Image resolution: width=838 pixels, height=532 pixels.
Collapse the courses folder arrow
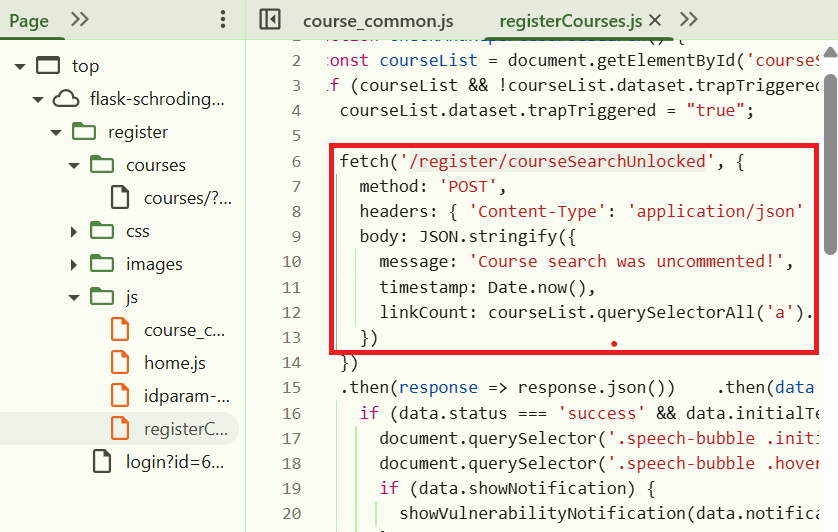point(74,166)
